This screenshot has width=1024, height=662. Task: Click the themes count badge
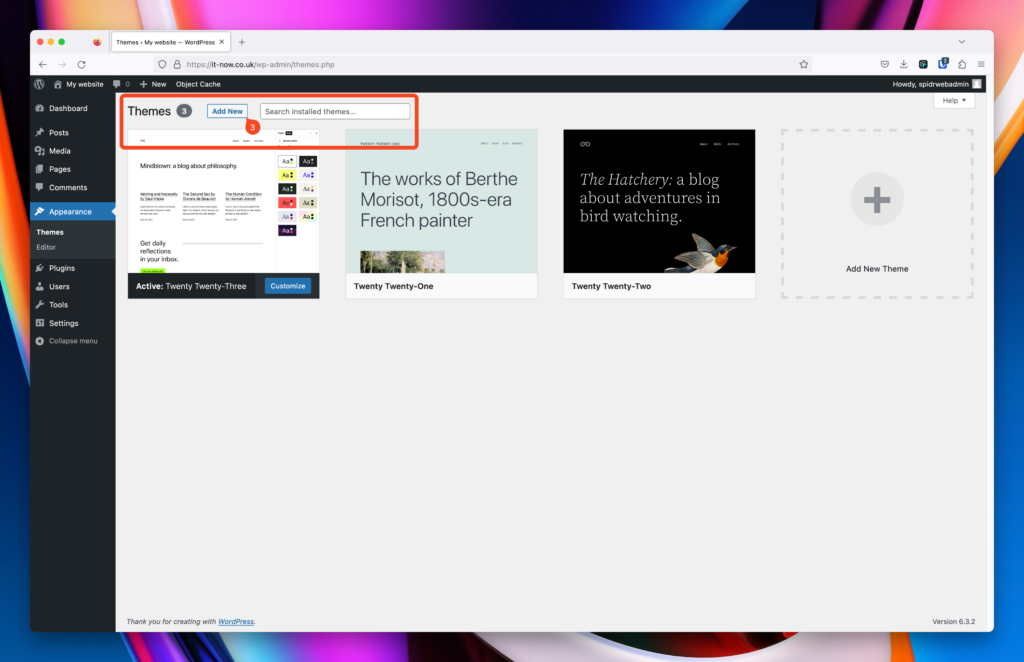coord(184,111)
